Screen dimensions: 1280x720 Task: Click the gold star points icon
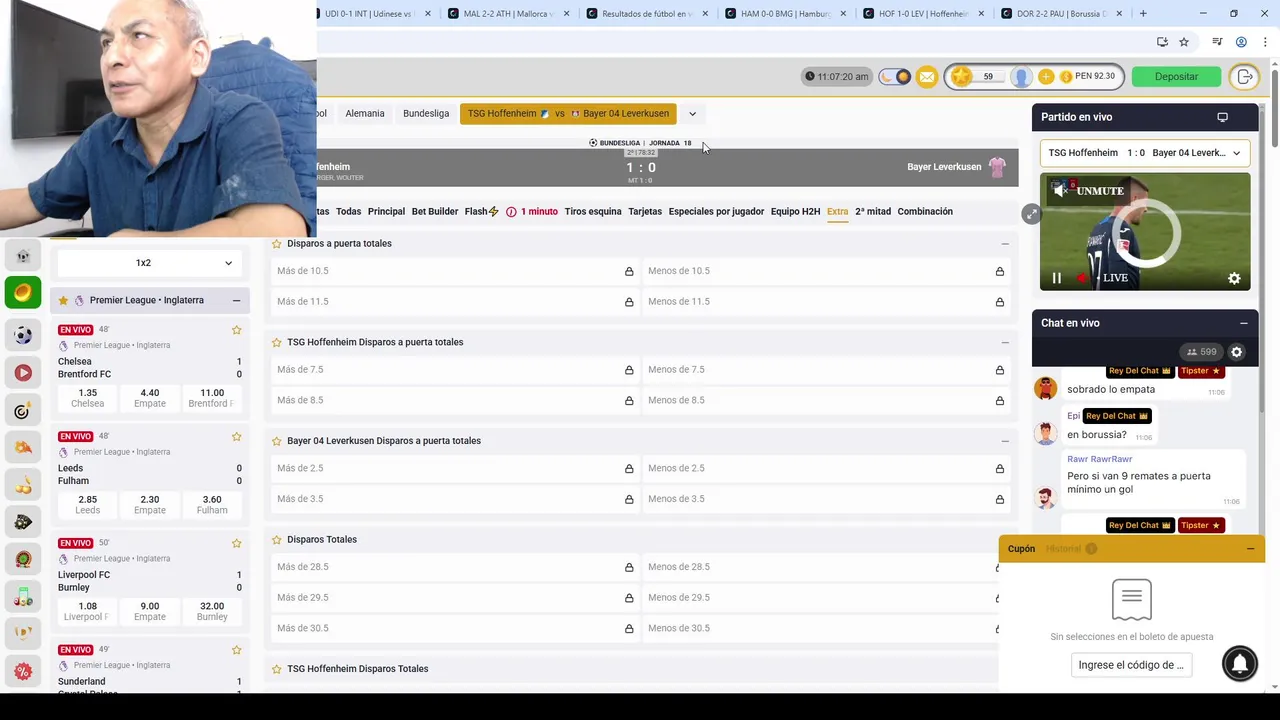pyautogui.click(x=961, y=77)
